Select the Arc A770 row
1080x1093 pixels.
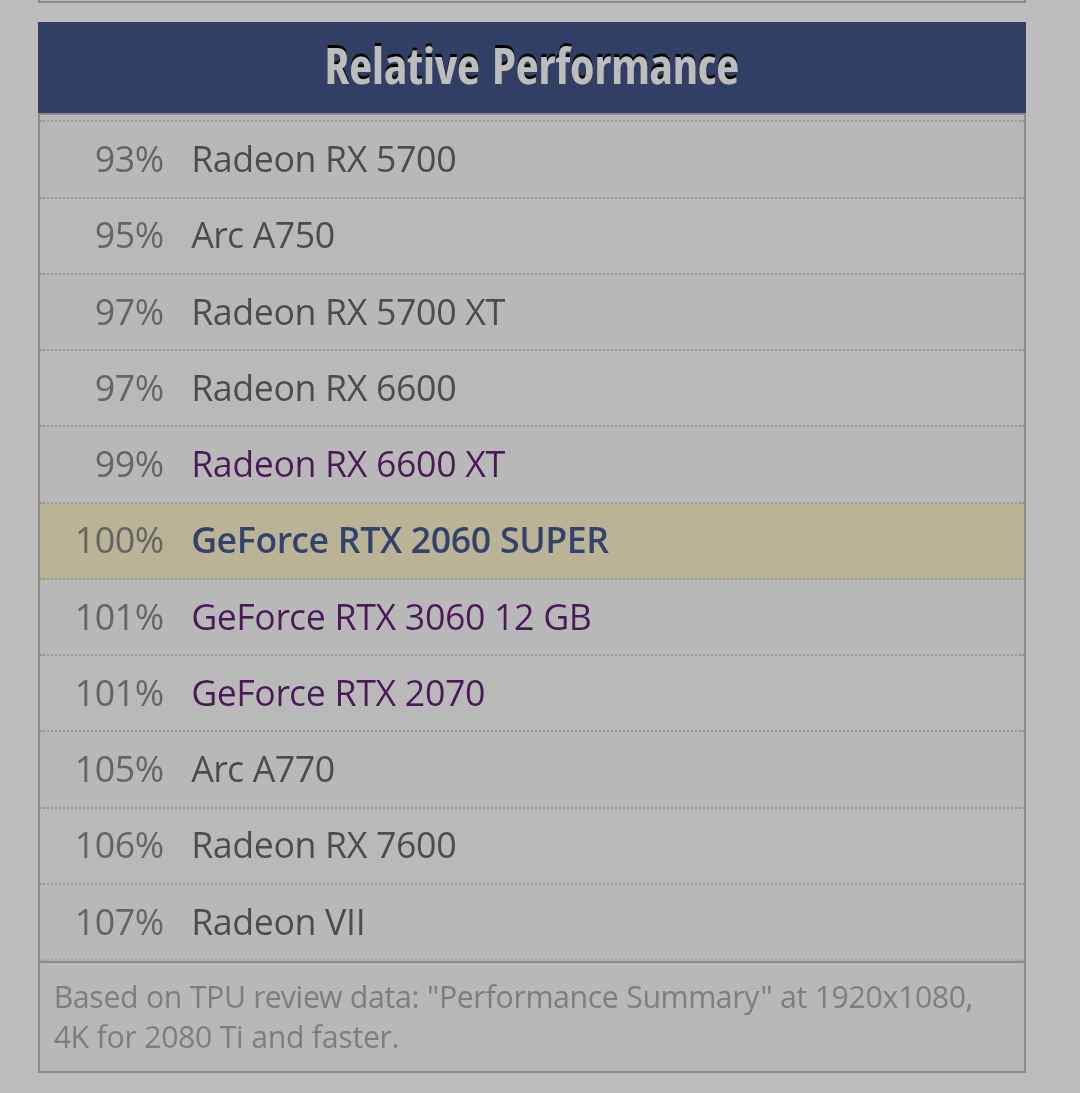[532, 770]
